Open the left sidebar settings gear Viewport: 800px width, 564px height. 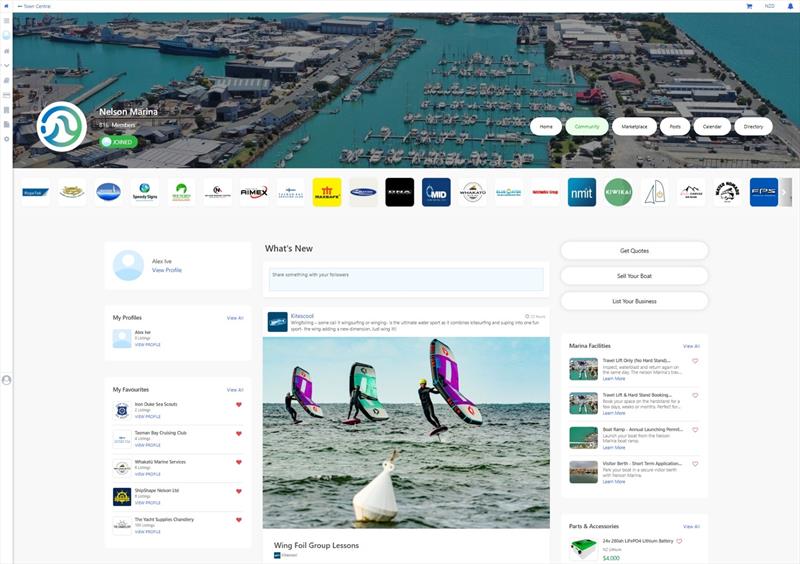pyautogui.click(x=6, y=139)
